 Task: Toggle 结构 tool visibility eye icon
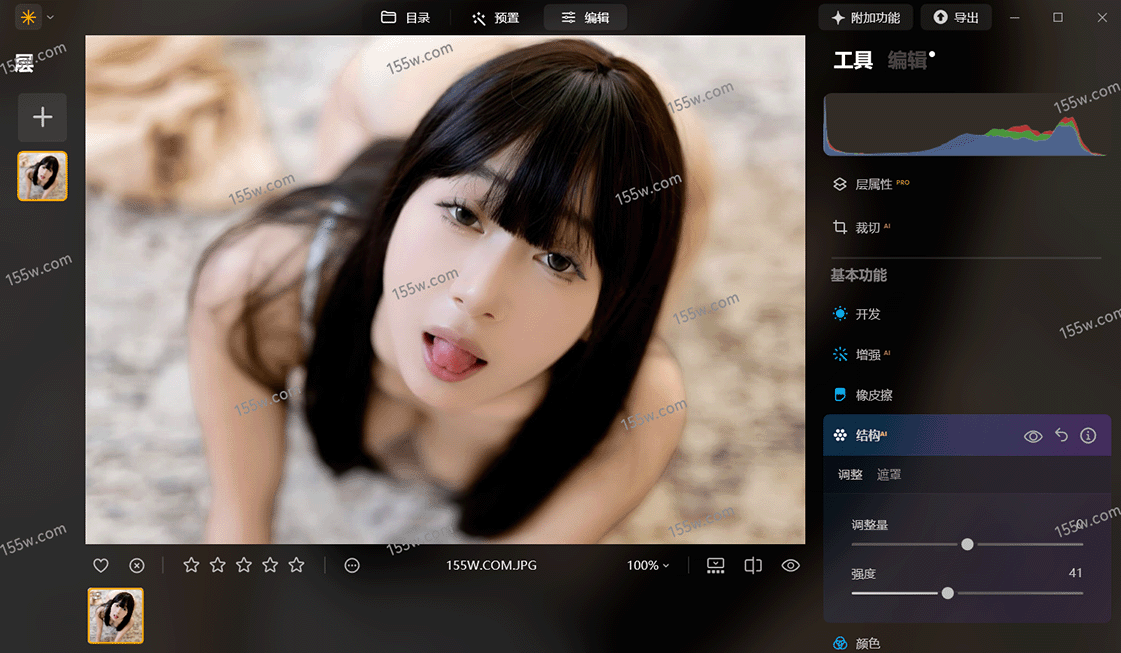1033,436
